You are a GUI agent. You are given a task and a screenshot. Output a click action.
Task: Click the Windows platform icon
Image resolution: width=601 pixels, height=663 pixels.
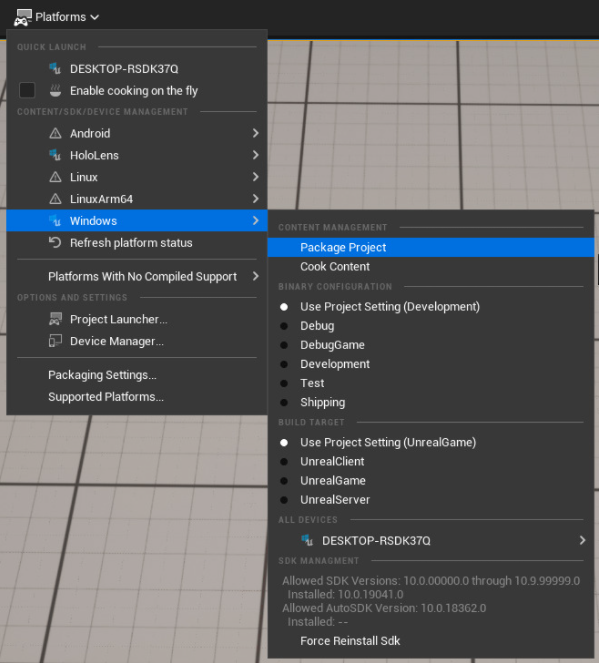[x=55, y=221]
